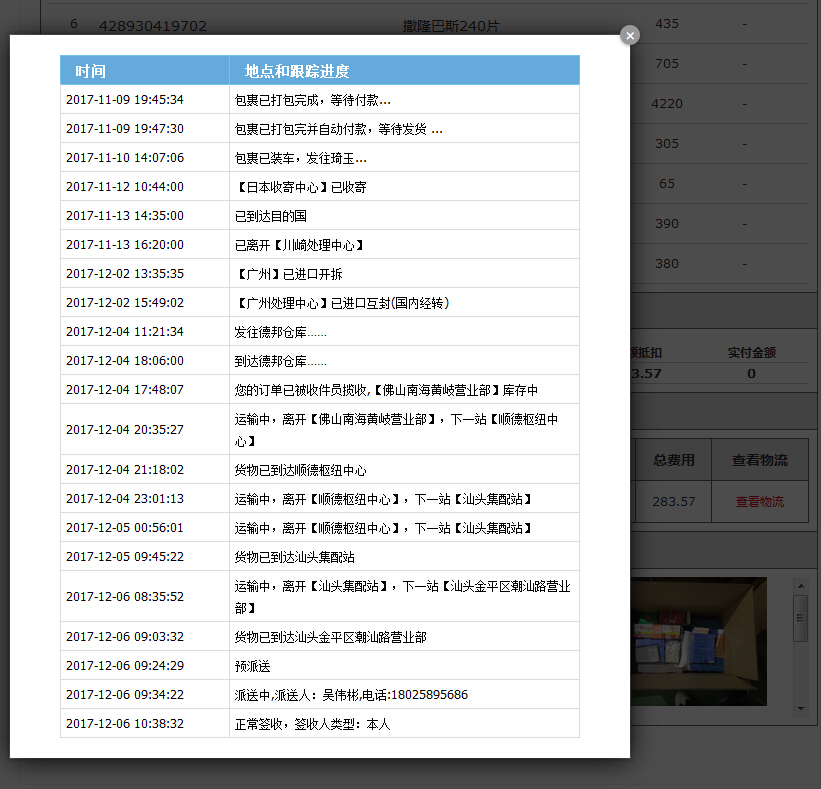This screenshot has height=789, width=821.
Task: Click the value 4220 in background list
Action: [x=667, y=104]
